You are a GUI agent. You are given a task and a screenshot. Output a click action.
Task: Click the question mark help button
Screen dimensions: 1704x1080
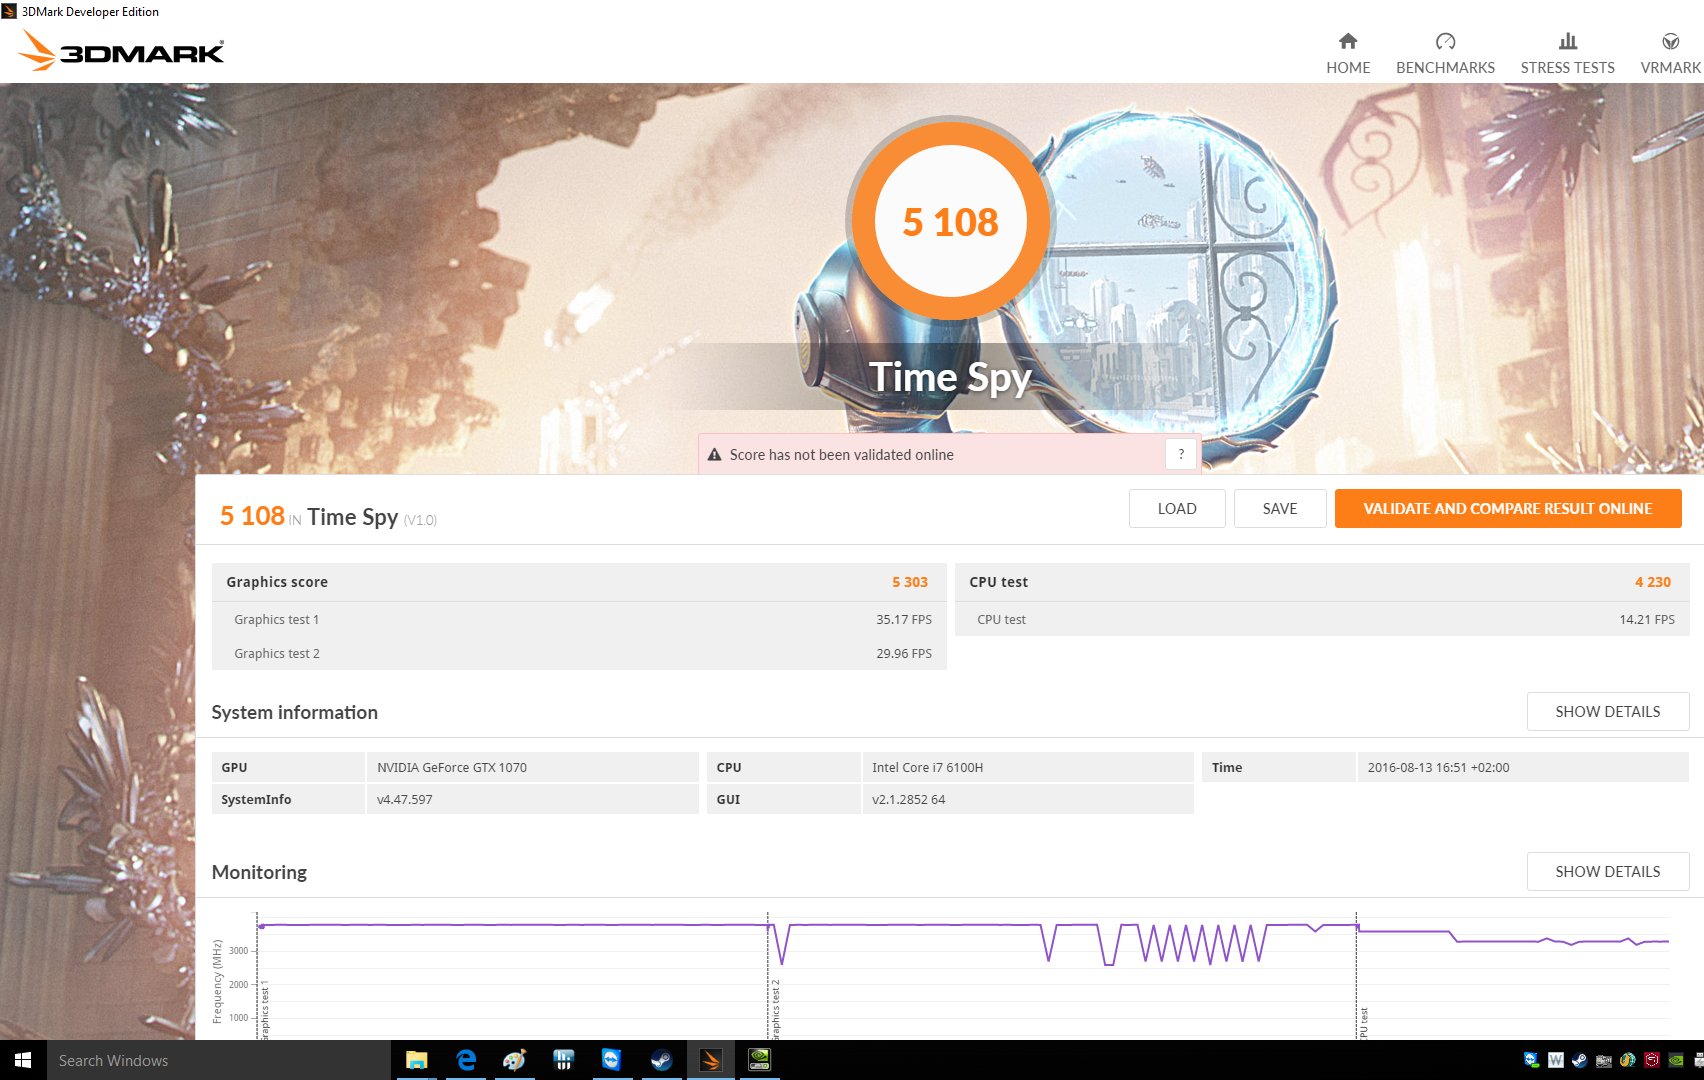(x=1181, y=454)
